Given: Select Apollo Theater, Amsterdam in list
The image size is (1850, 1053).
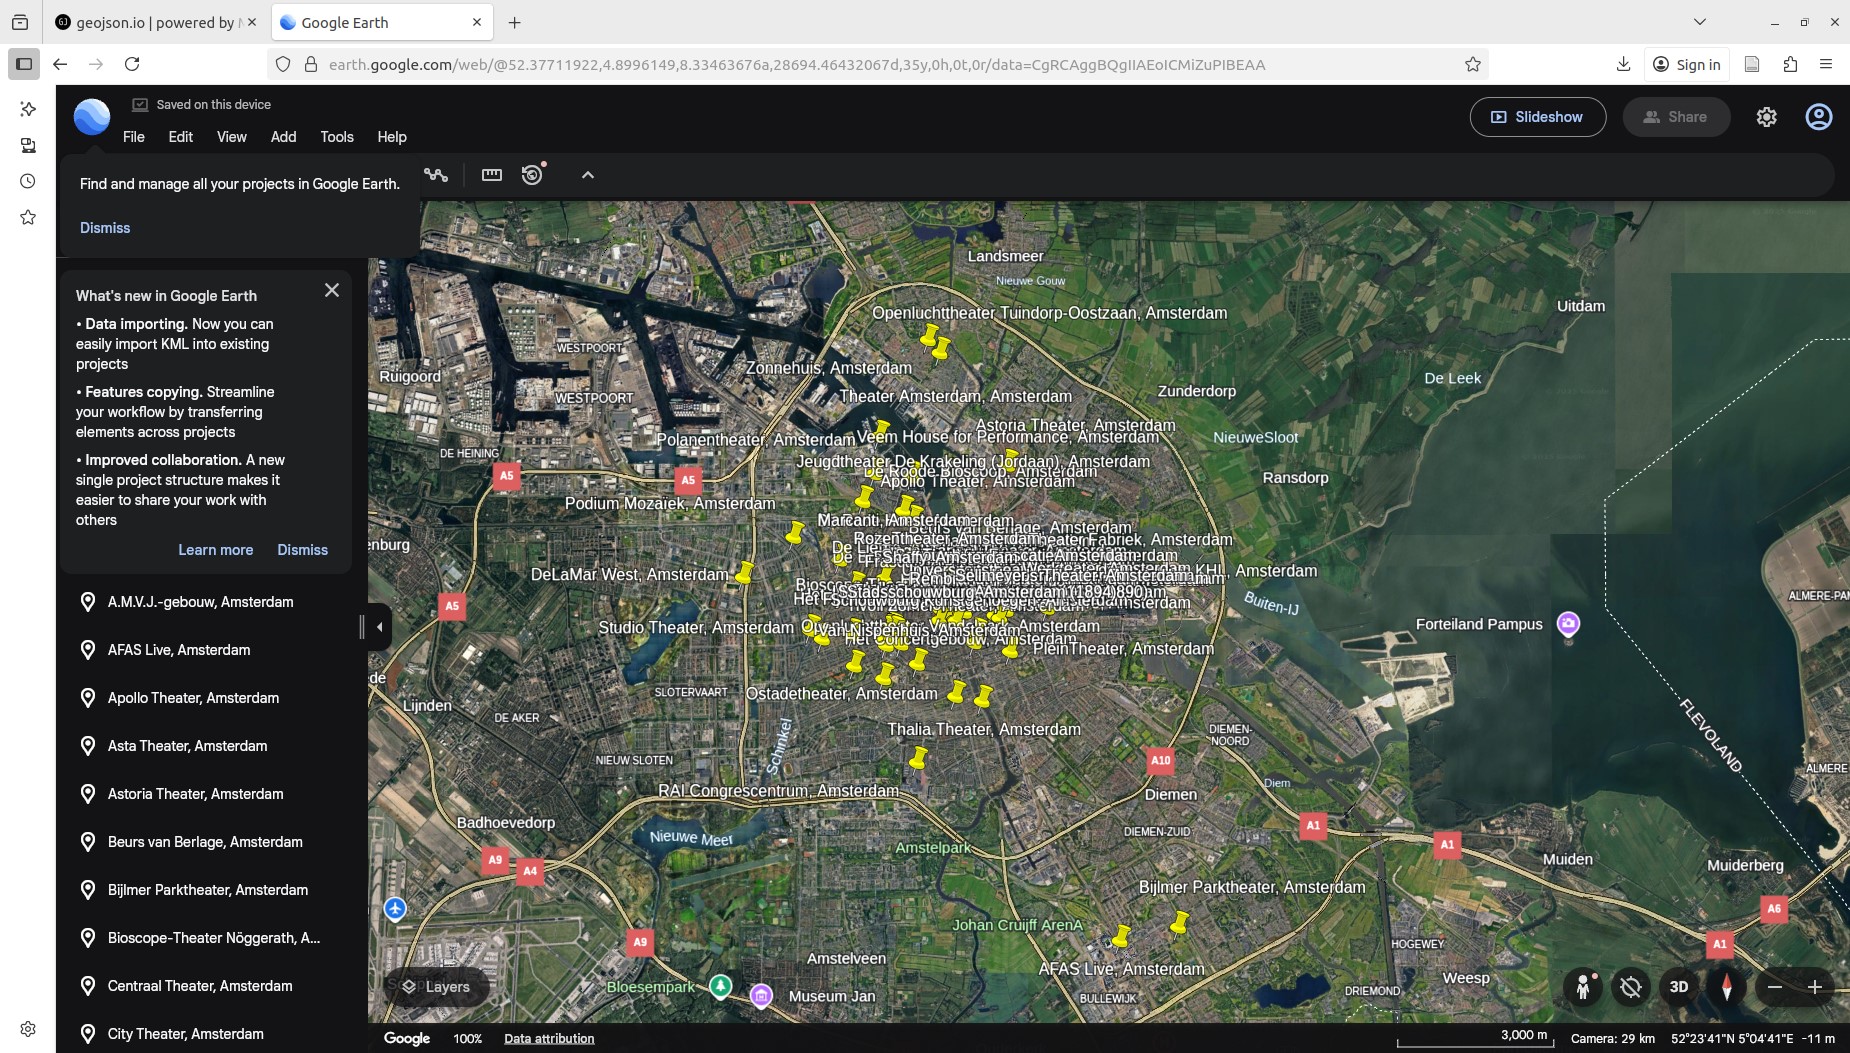Looking at the screenshot, I should 213,698.
